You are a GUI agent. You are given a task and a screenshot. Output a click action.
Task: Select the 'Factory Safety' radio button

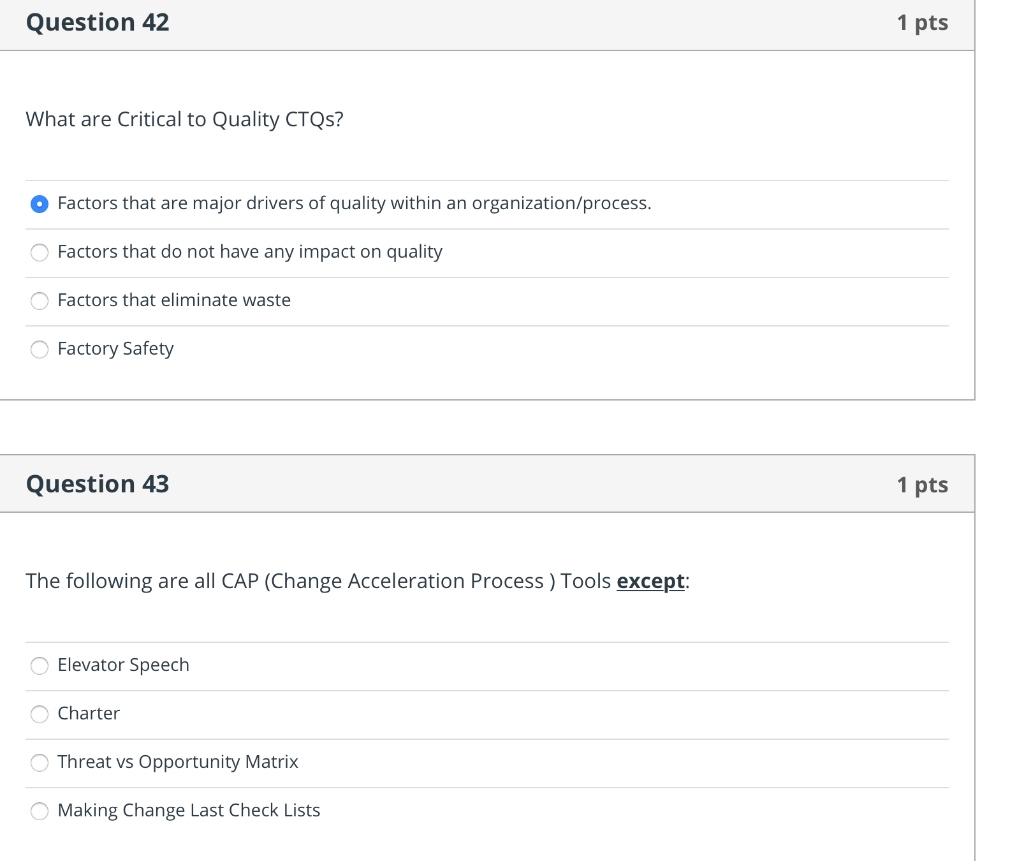39,349
